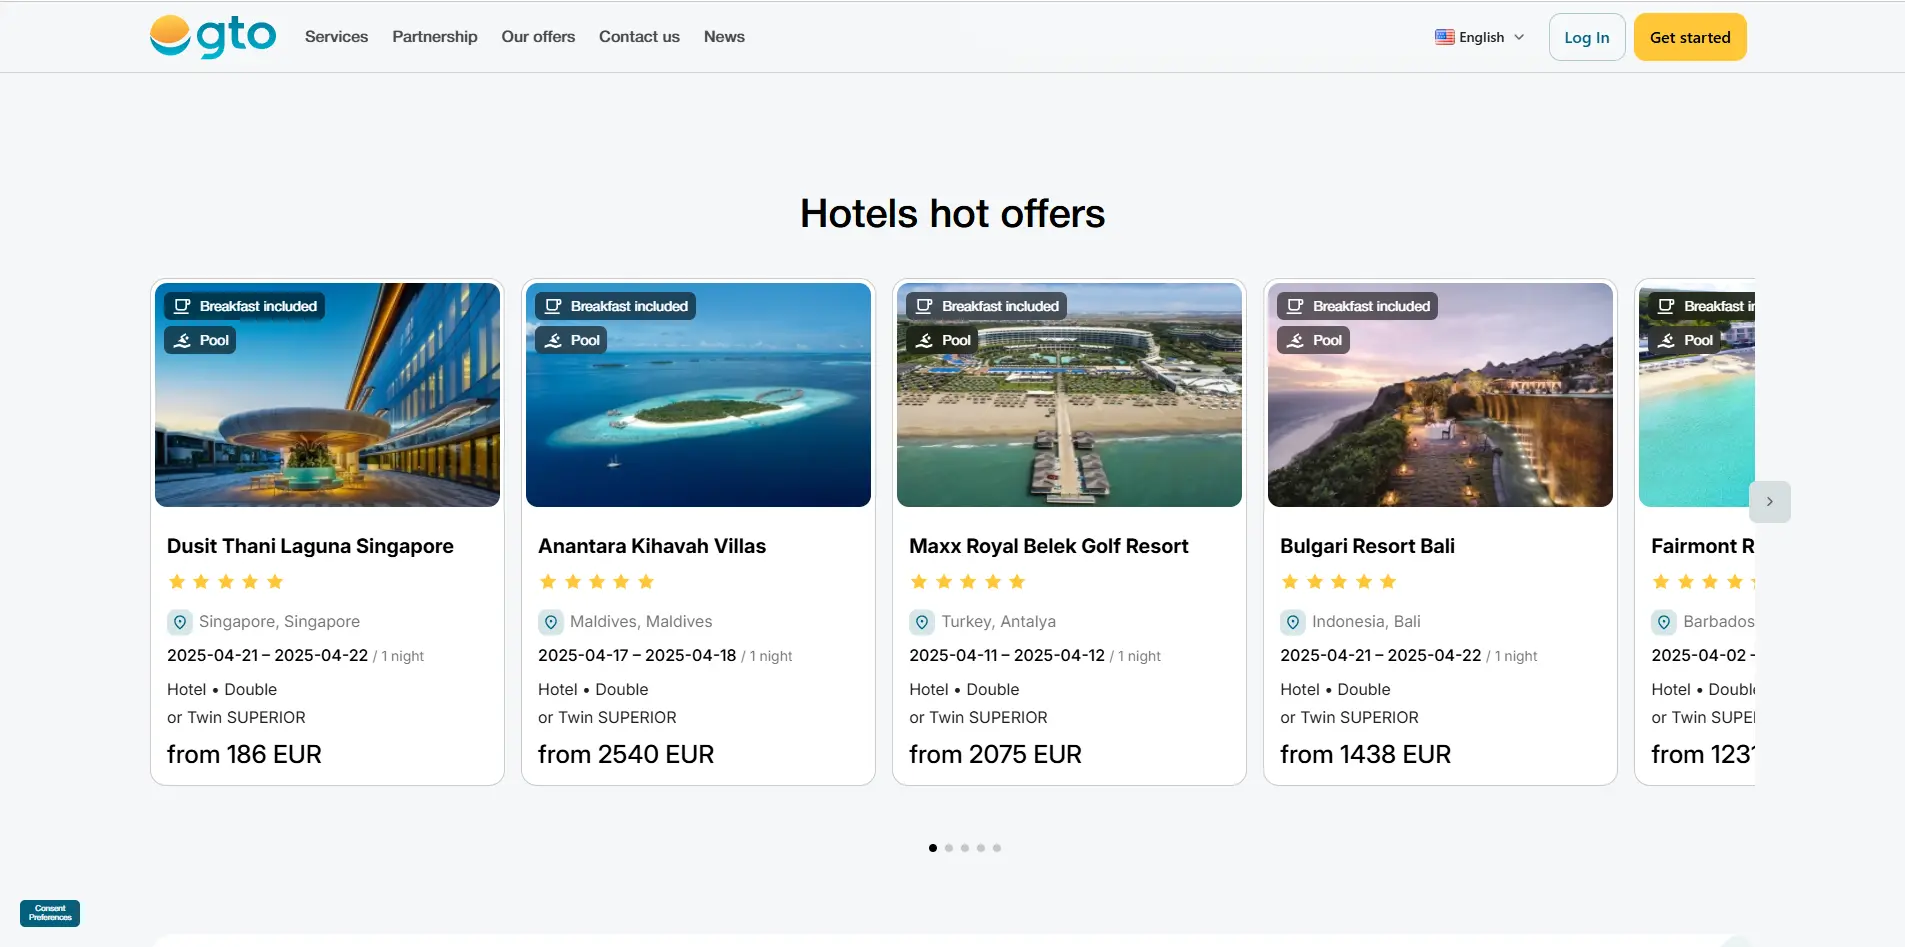
Task: Select the third carousel pagination dot
Action: (964, 847)
